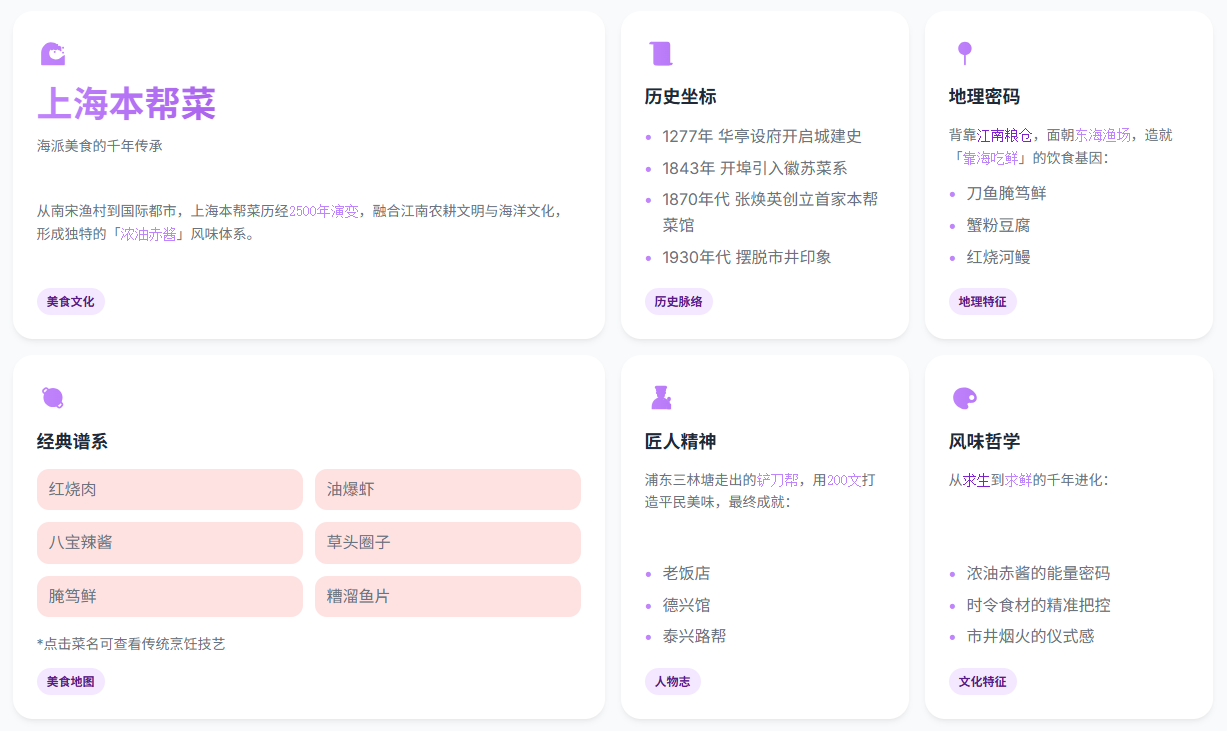Viewport: 1227px width, 731px height.
Task: Click the 江南粮仓 highlighted text
Action: point(1005,135)
